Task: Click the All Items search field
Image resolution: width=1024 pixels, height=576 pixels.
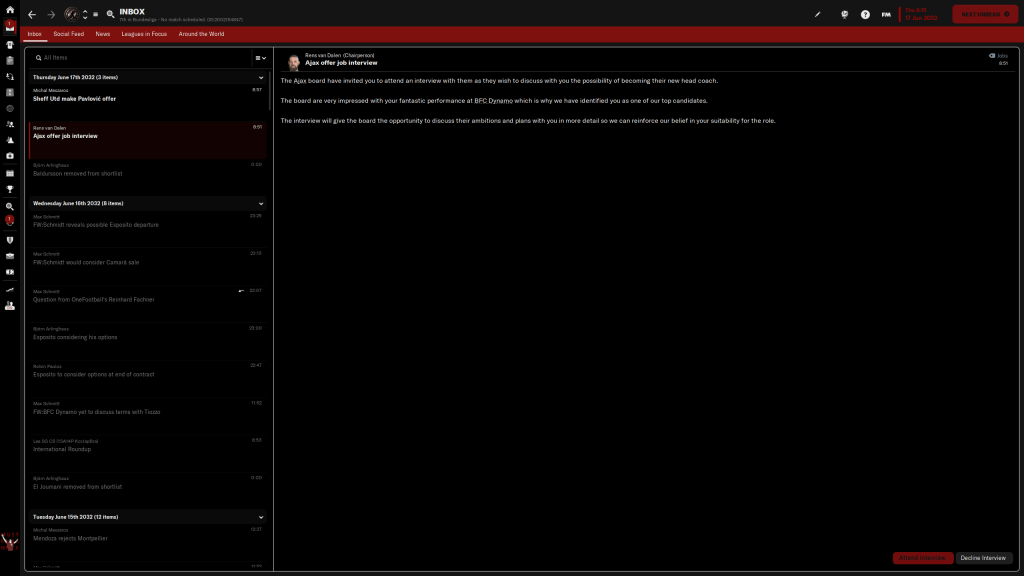Action: [x=140, y=58]
